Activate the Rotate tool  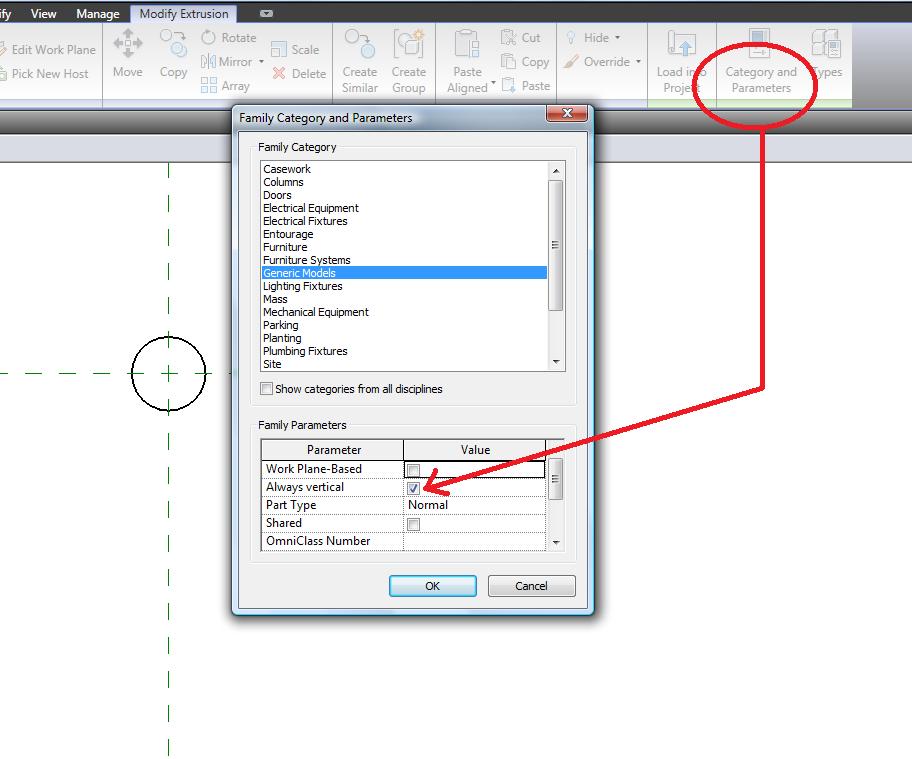pos(229,38)
